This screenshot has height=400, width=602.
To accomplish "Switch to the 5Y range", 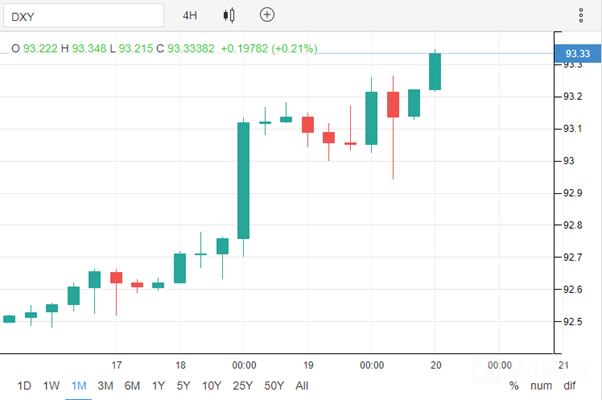I will 183,386.
